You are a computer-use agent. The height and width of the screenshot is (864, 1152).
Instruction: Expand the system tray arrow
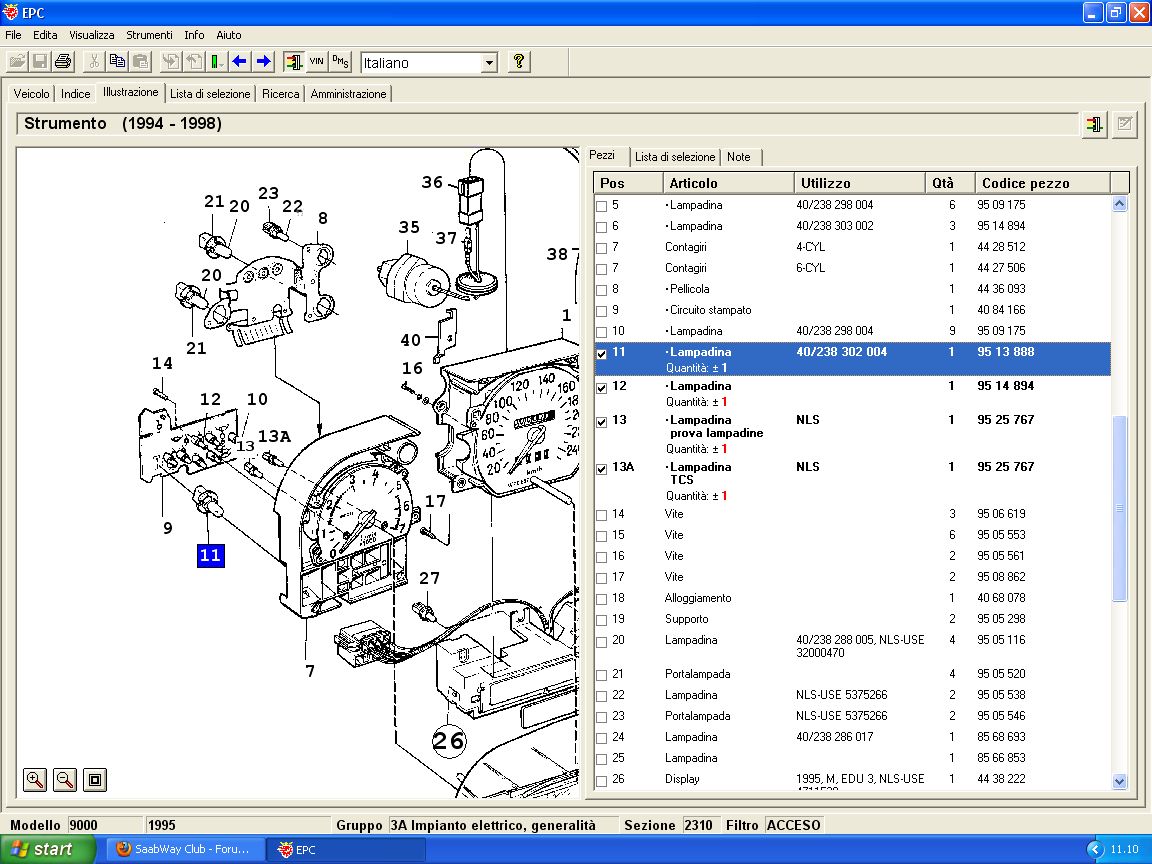click(x=1095, y=849)
